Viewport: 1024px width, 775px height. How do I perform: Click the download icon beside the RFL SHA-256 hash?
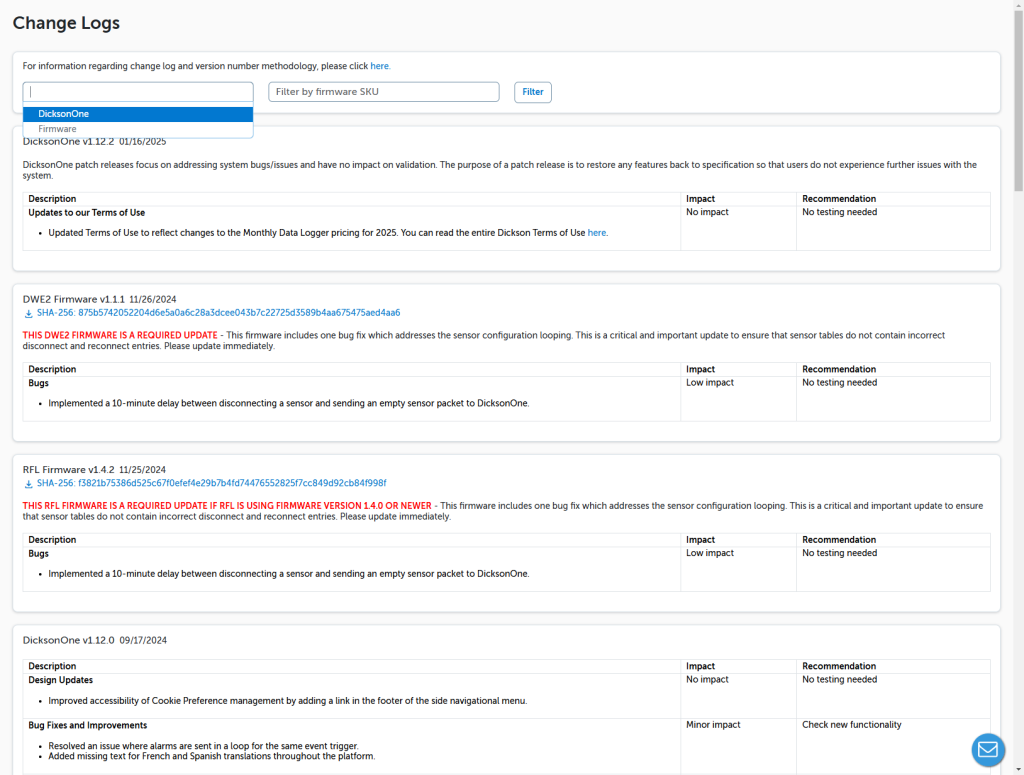click(x=28, y=483)
